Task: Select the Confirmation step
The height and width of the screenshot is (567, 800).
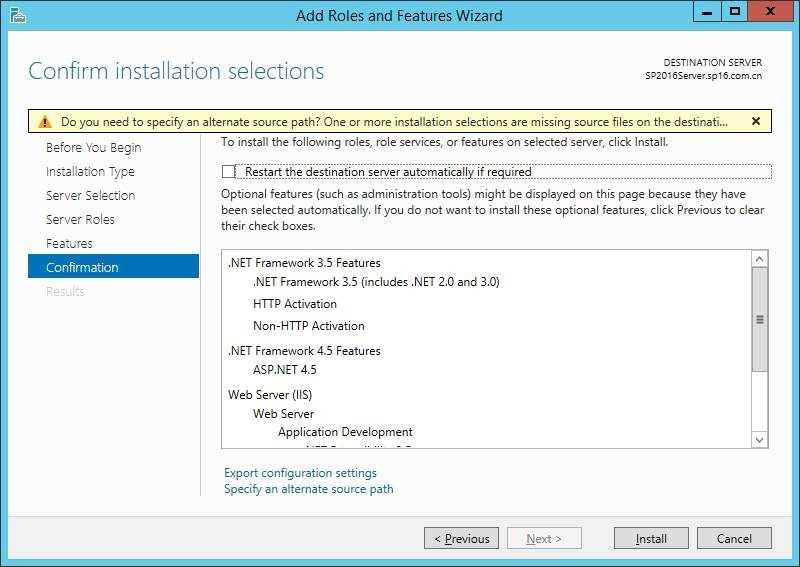Action: pos(113,267)
